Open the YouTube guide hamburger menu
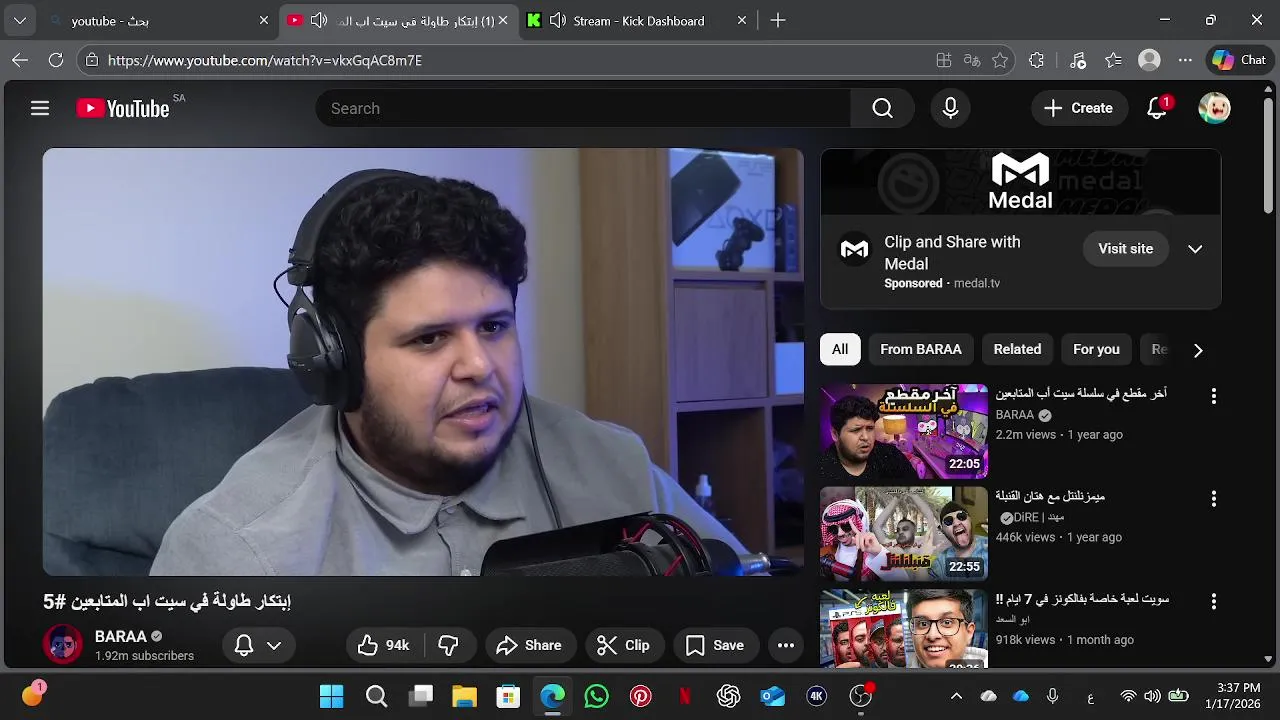Screen dimensions: 1280x720 coord(40,108)
